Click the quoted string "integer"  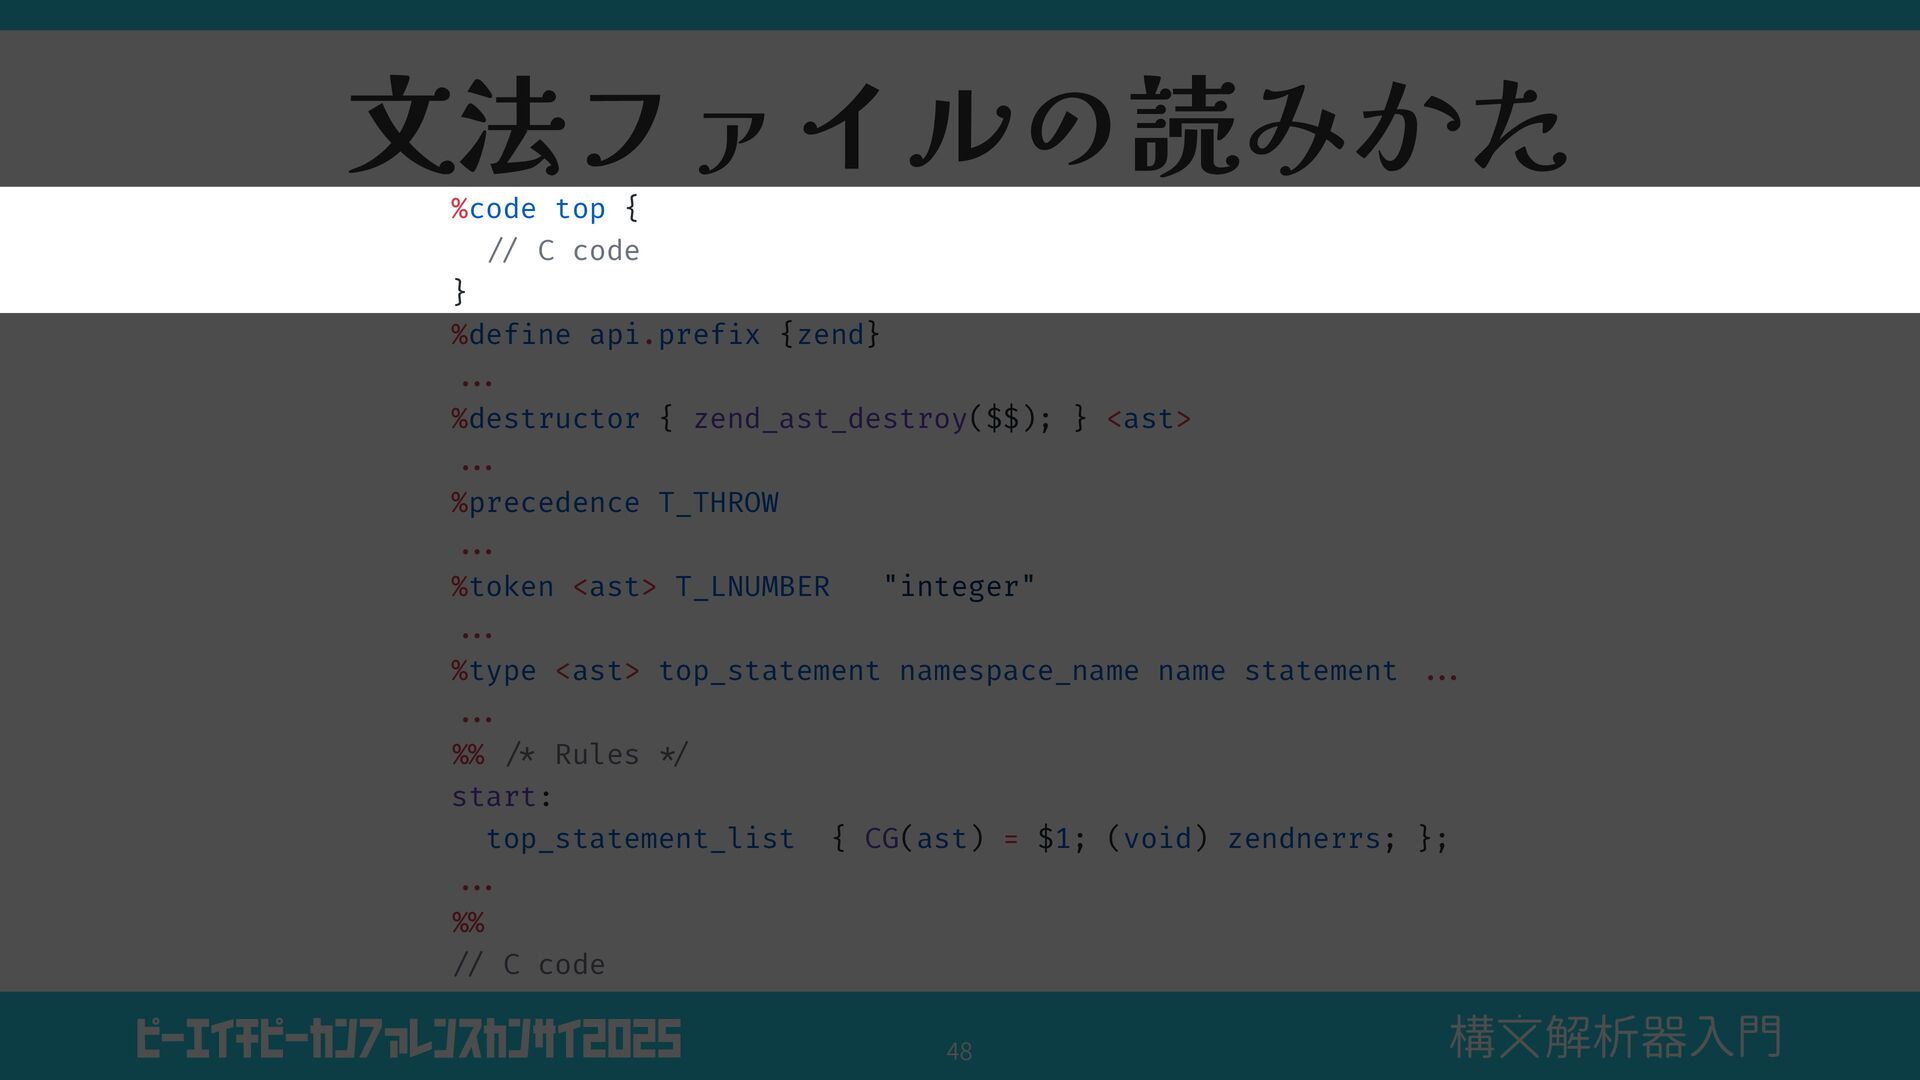(959, 586)
